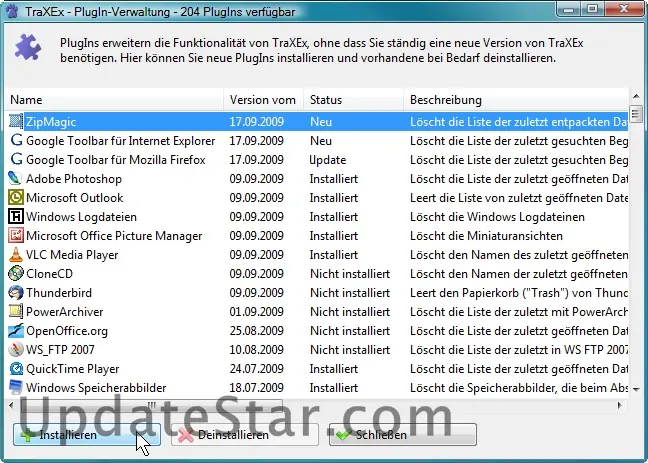Select the VLC Media Player row

pos(317,255)
